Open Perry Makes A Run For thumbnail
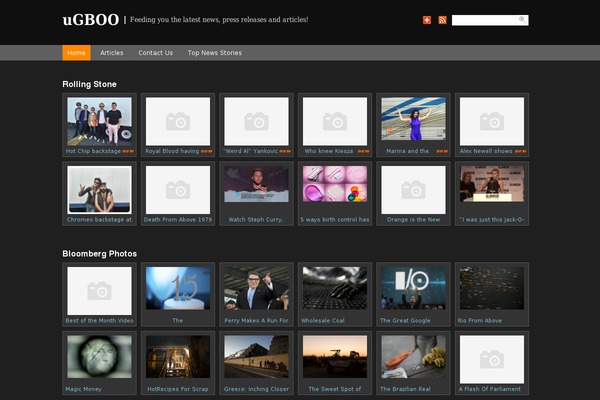600x400 pixels. 256,288
